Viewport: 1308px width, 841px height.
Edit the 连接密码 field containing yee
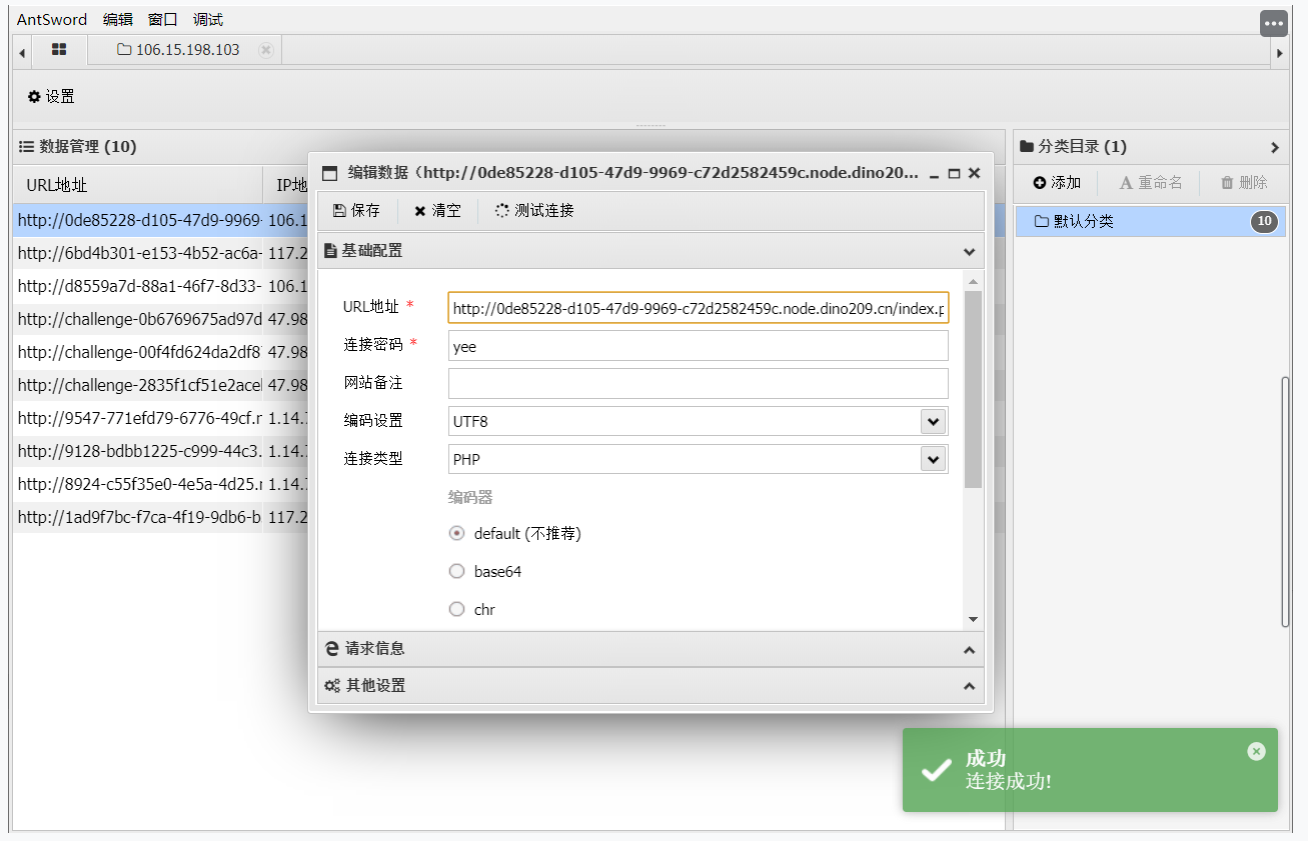pos(698,346)
